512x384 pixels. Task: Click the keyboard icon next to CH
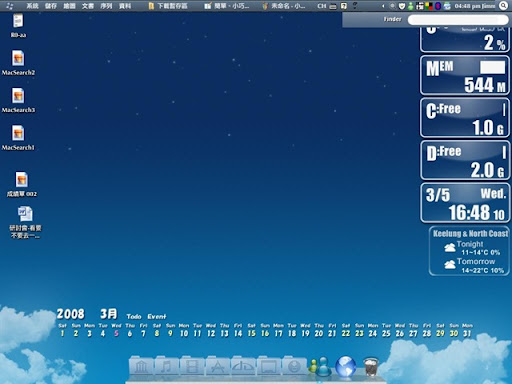333,6
